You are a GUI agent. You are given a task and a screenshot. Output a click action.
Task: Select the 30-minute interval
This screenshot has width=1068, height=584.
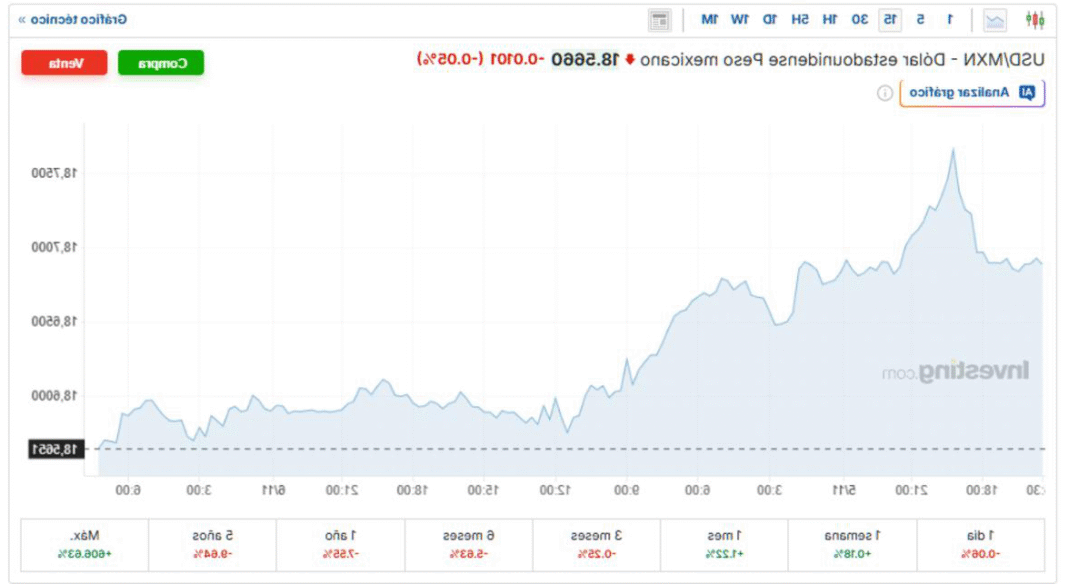859,20
